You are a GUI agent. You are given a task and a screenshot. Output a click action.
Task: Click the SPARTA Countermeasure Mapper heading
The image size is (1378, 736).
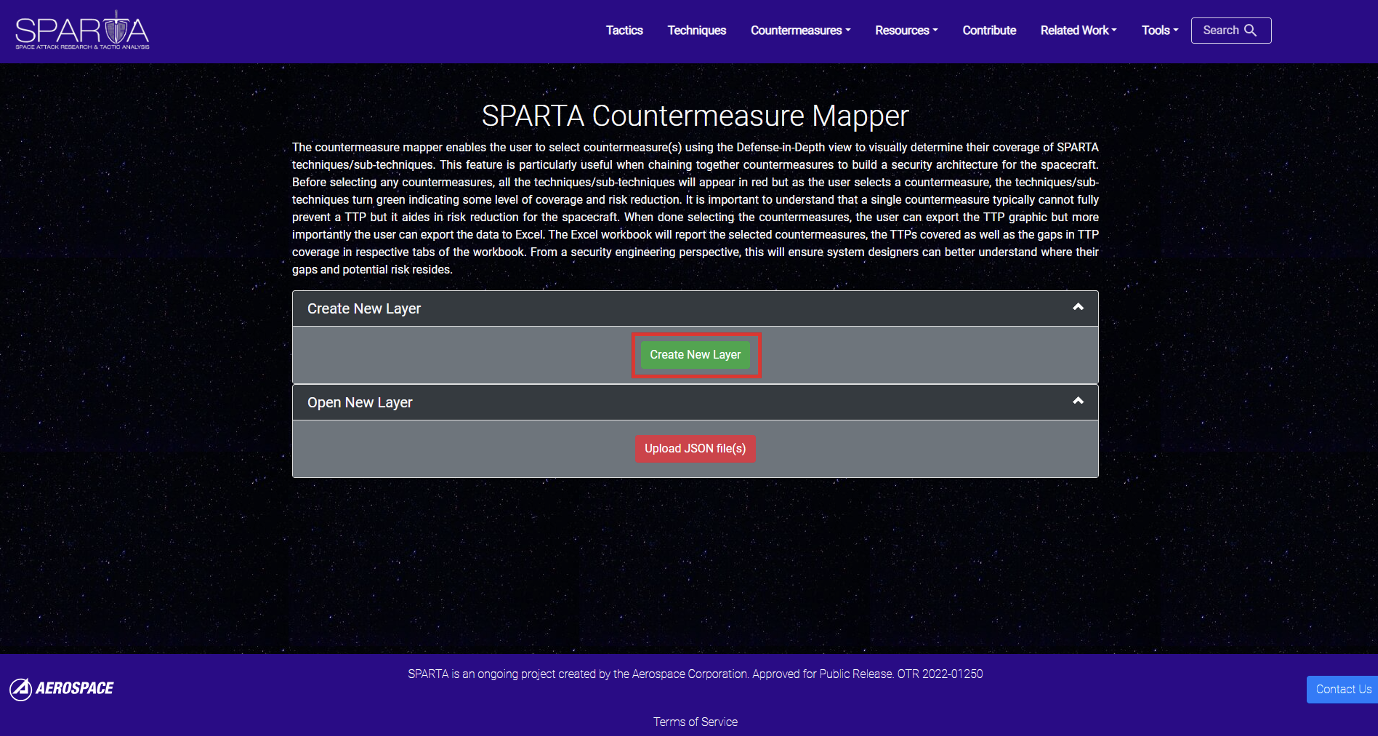click(695, 115)
